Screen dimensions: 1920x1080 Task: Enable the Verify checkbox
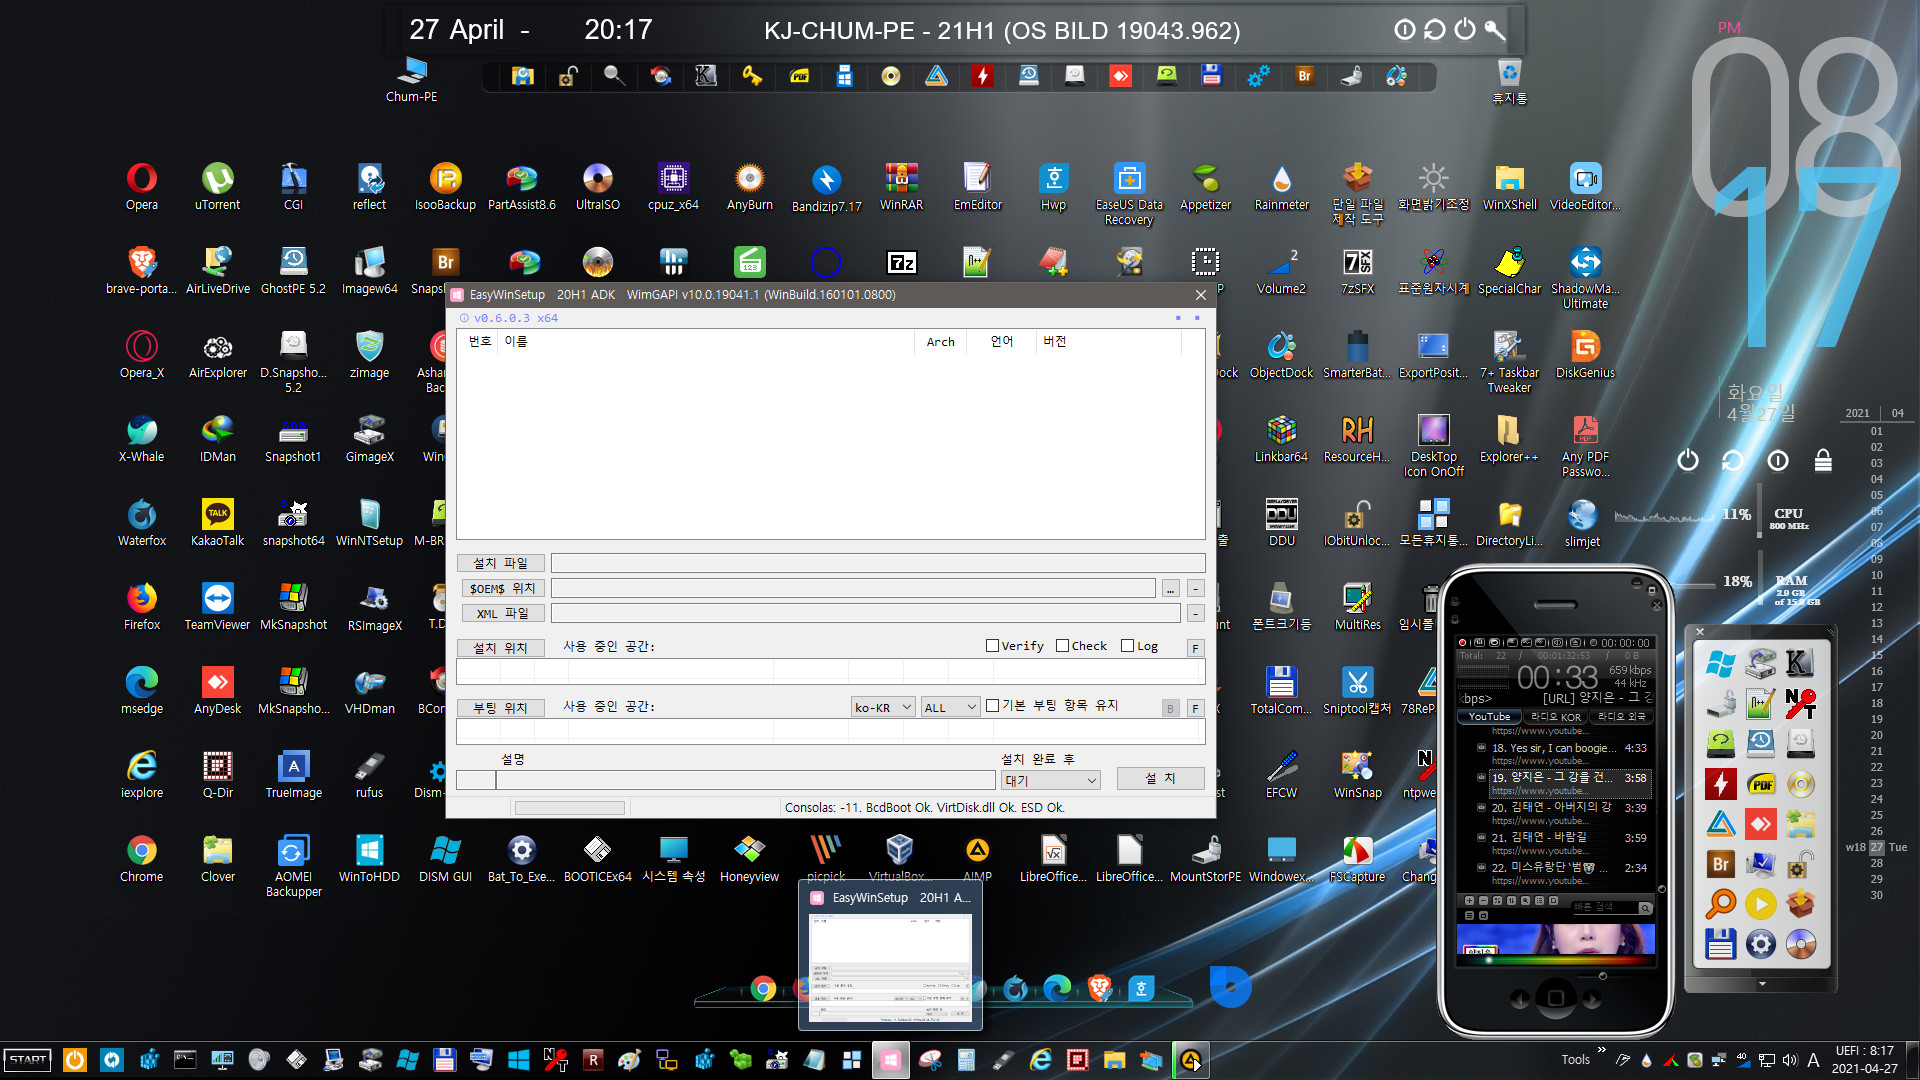(x=992, y=646)
